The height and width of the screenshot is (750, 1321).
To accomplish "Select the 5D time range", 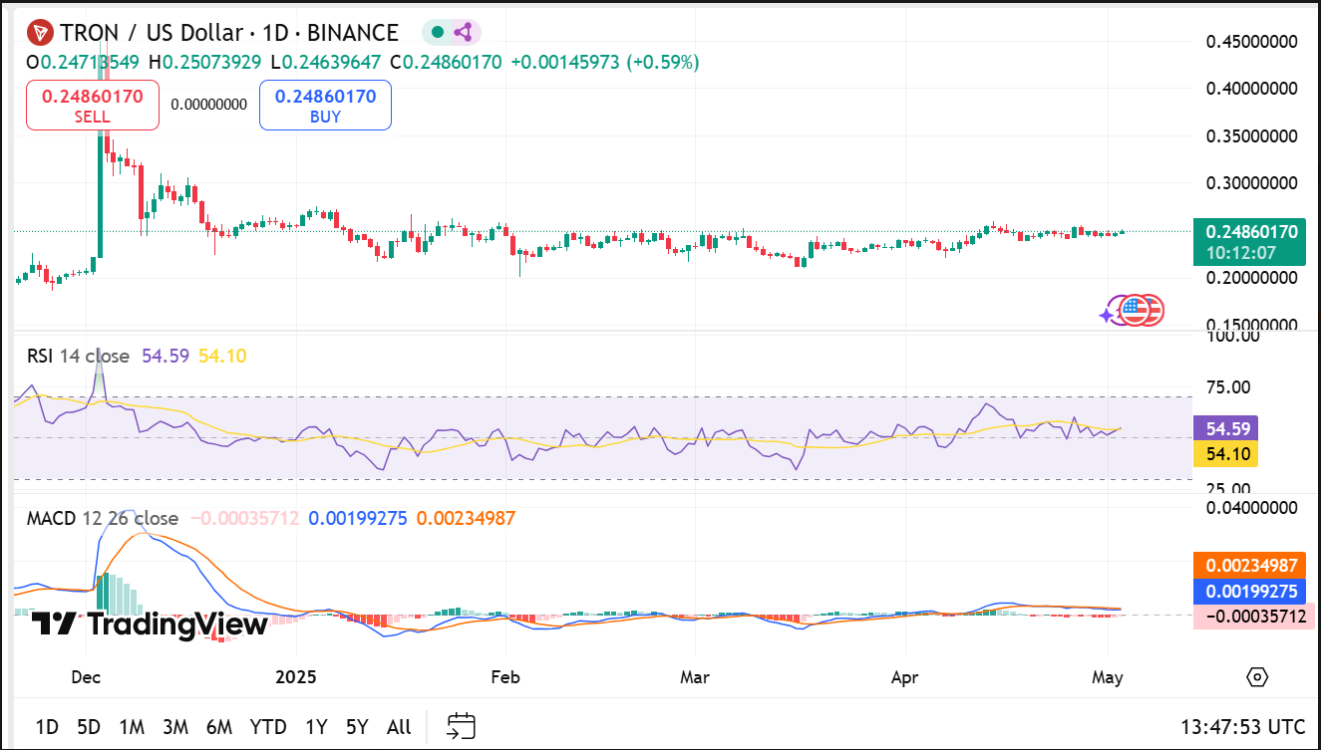I will pos(89,727).
